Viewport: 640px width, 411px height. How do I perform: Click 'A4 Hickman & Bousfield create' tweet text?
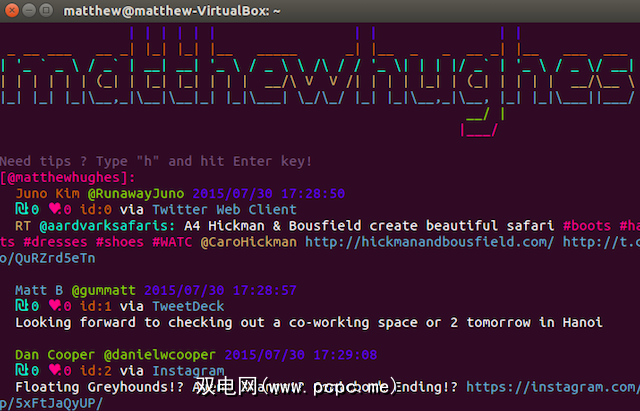(x=369, y=226)
